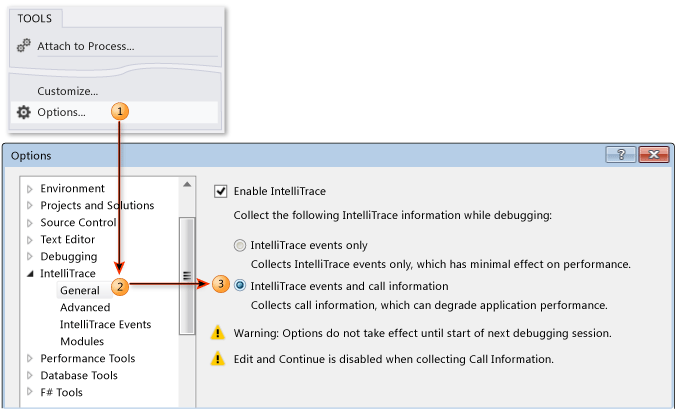
Task: Select F# Tools category
Action: pyautogui.click(x=62, y=392)
